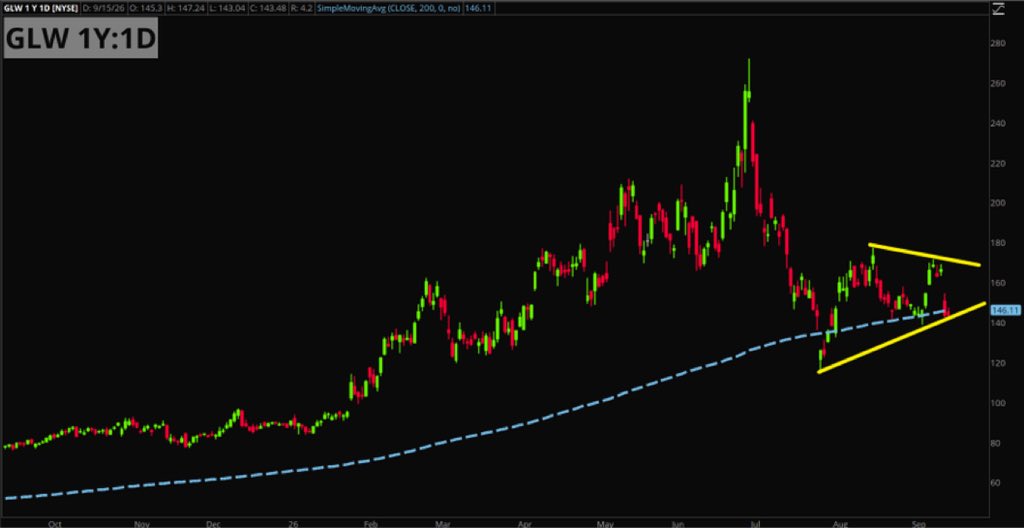
Task: Click the 80 price axis label
Action: (x=997, y=443)
